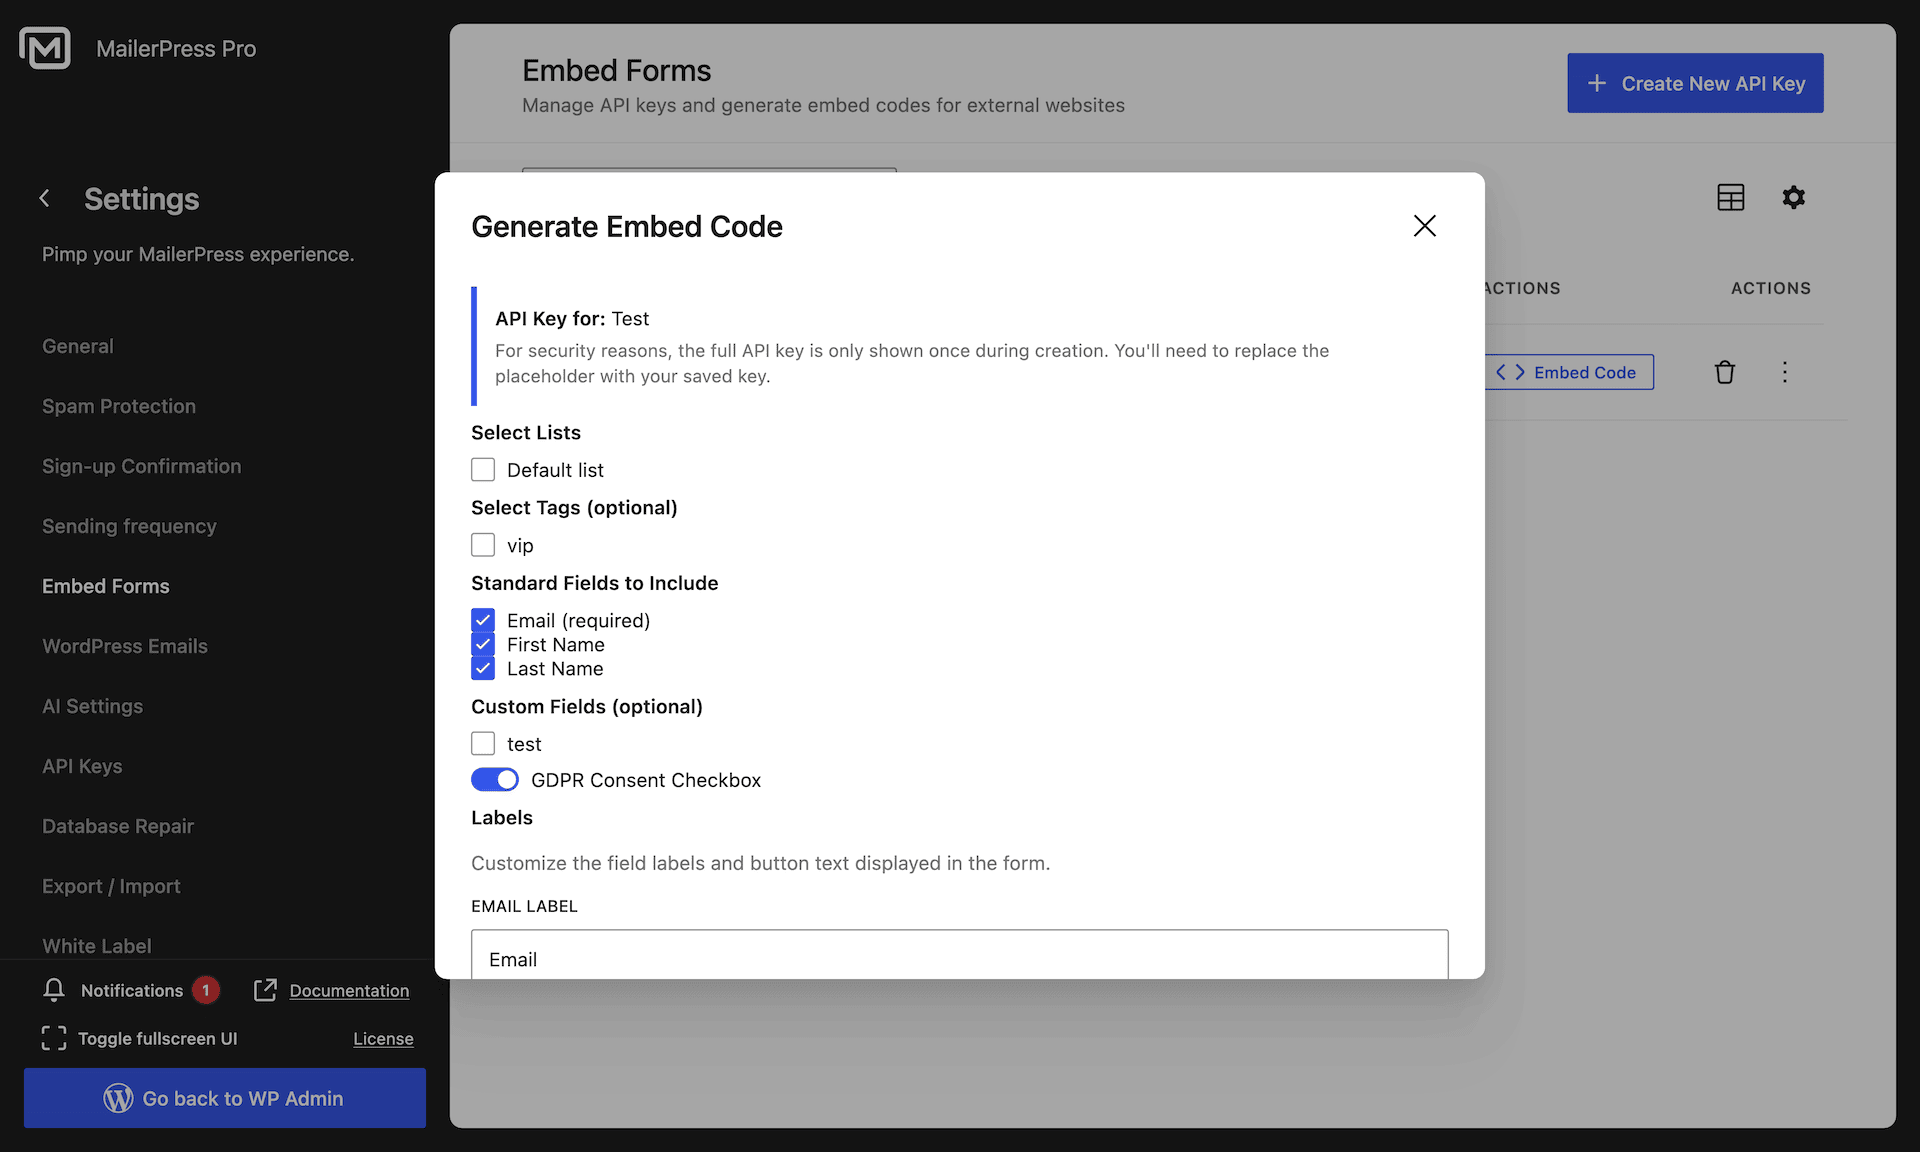Image resolution: width=1920 pixels, height=1152 pixels.
Task: Open Sending frequency settings
Action: [x=129, y=526]
